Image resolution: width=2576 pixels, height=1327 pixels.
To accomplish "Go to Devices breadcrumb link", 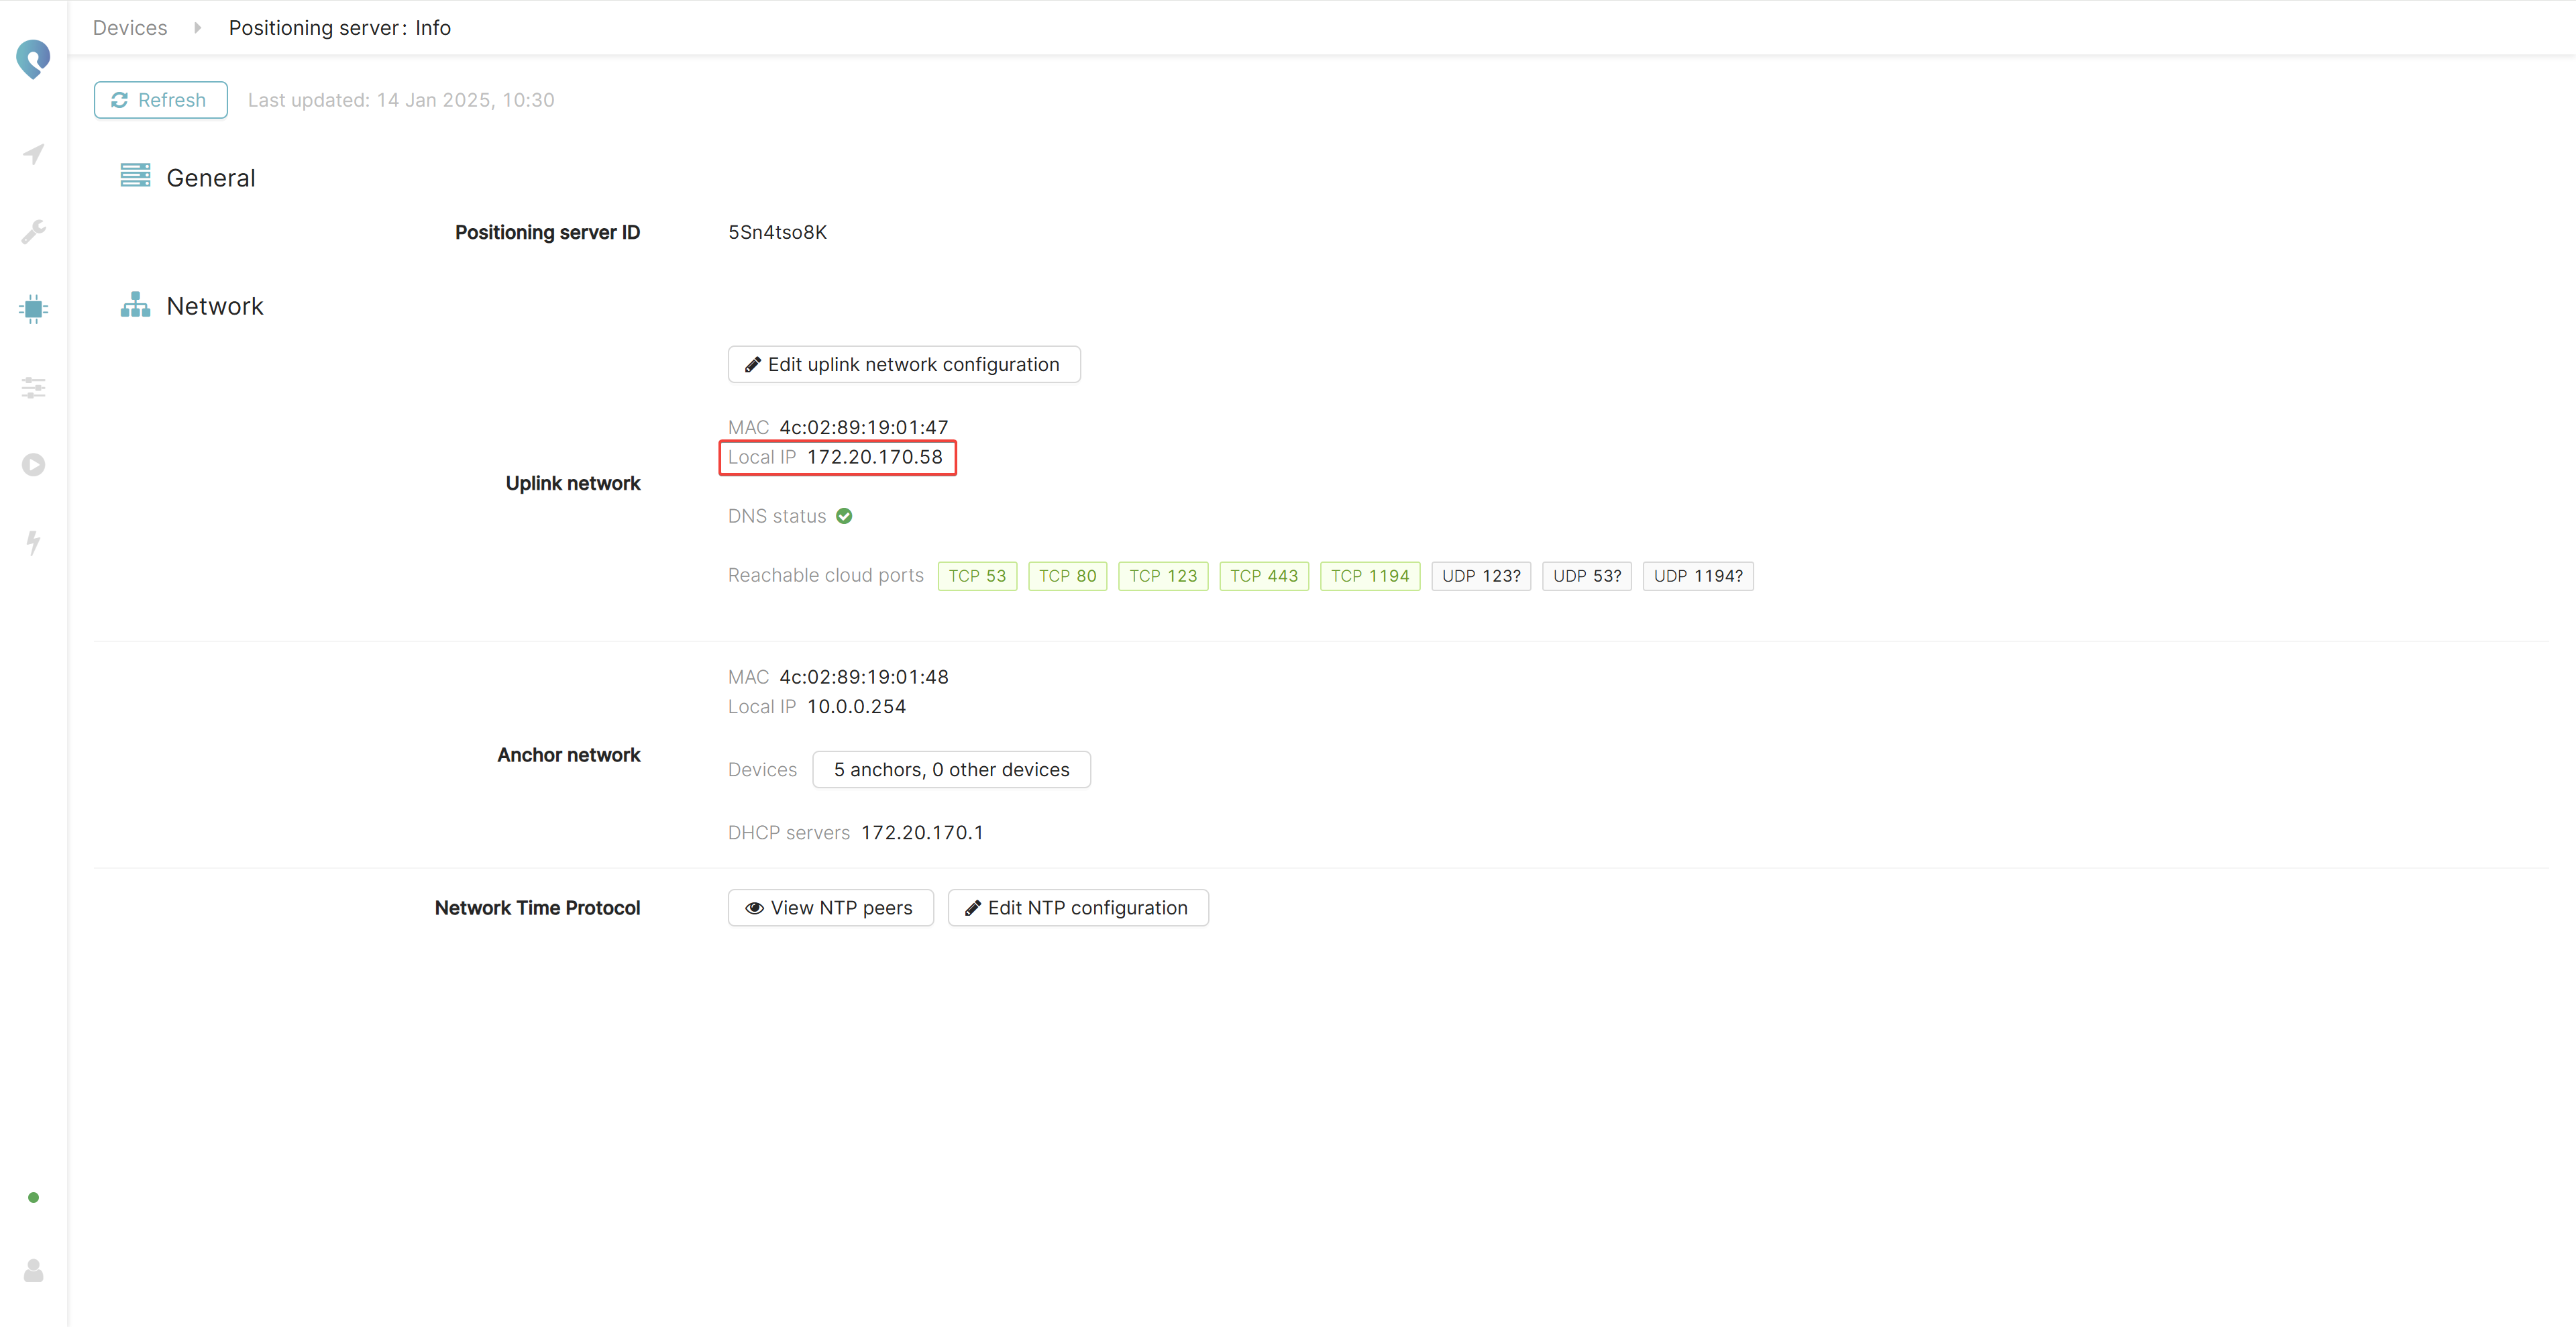I will [x=130, y=28].
